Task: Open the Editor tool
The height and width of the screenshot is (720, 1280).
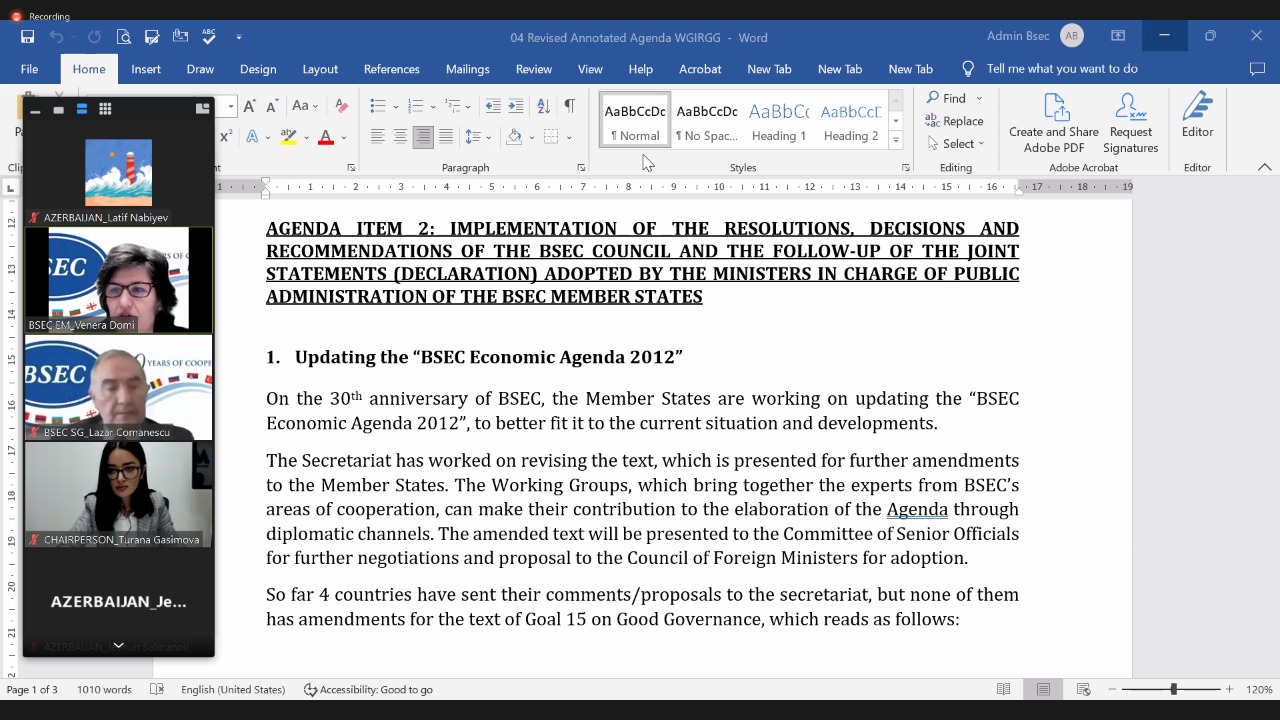Action: coord(1197,118)
